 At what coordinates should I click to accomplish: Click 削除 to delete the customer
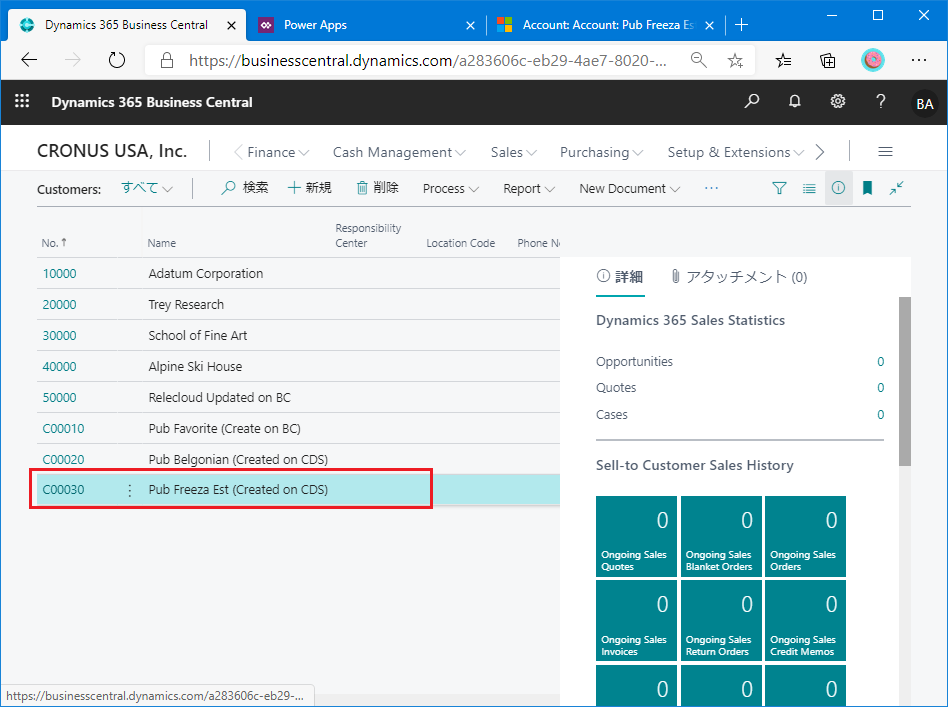coord(377,188)
